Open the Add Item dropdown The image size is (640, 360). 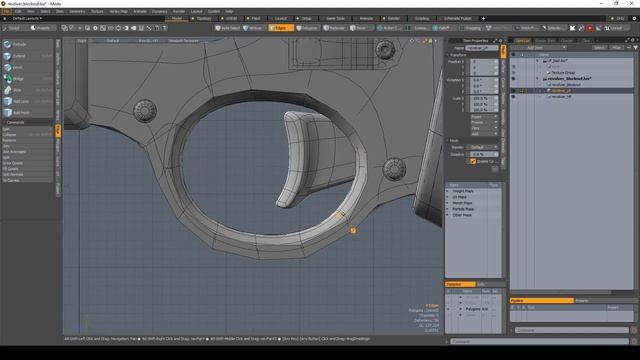(x=538, y=48)
